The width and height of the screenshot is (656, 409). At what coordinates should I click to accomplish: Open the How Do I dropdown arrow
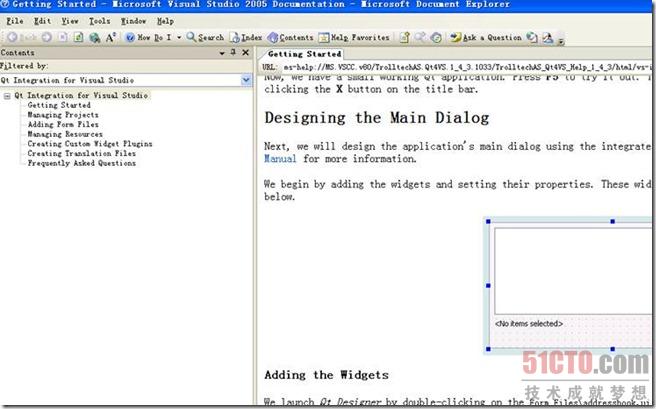tap(179, 38)
